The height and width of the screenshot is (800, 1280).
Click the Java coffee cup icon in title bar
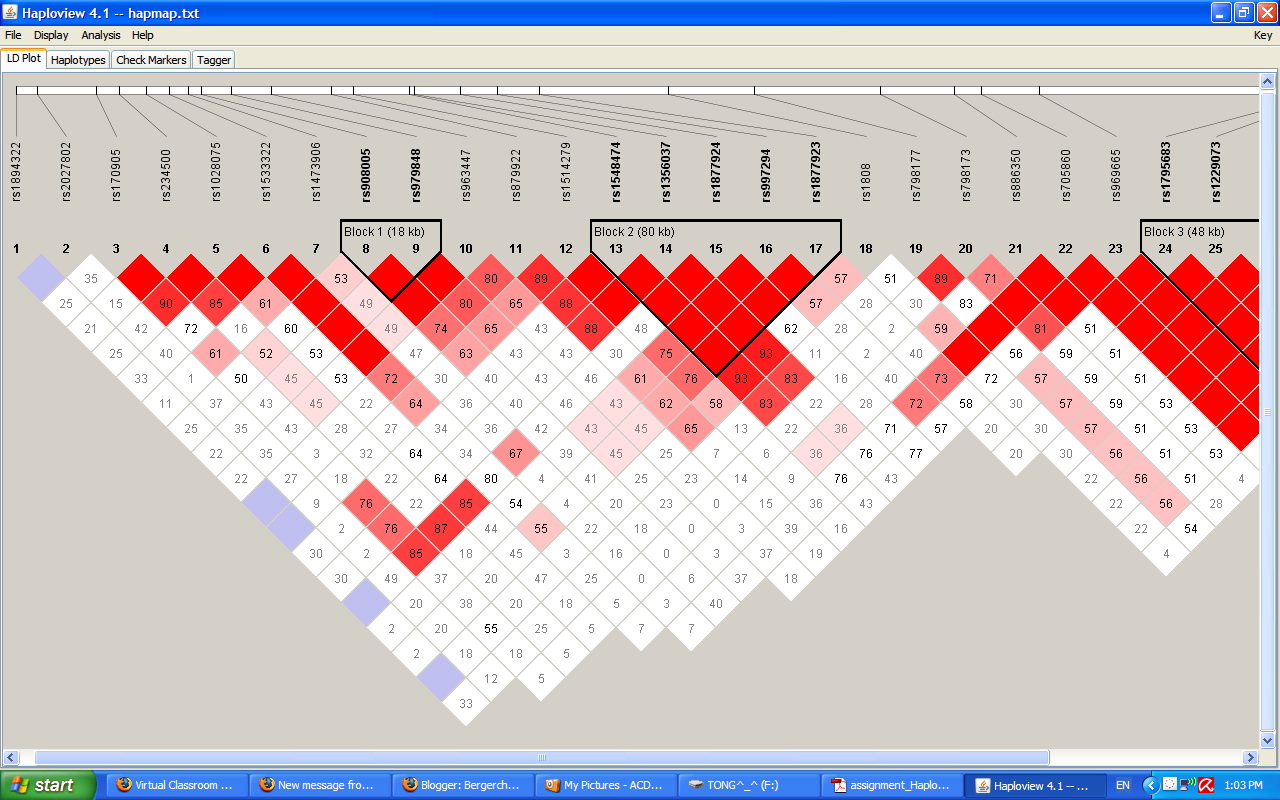[8, 12]
